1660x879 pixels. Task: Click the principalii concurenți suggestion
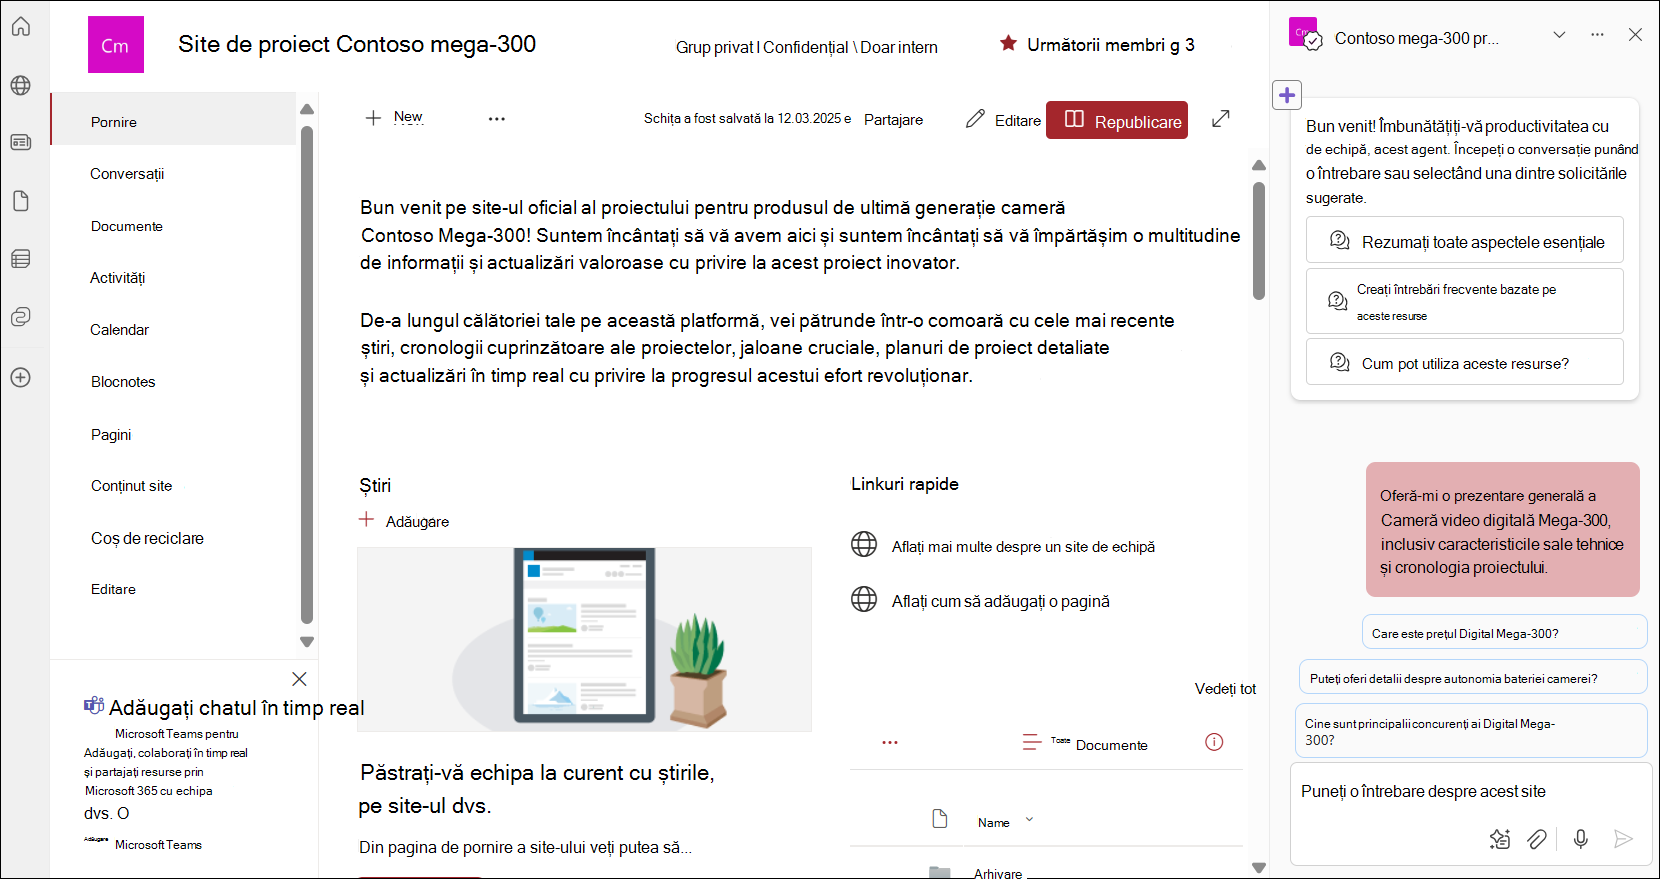coord(1472,731)
